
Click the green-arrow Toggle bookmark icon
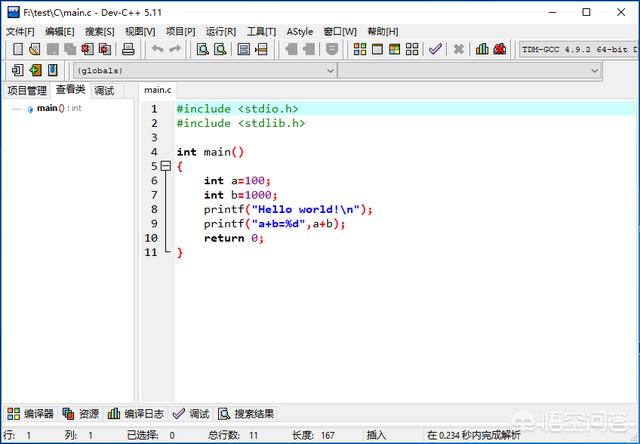[36, 70]
